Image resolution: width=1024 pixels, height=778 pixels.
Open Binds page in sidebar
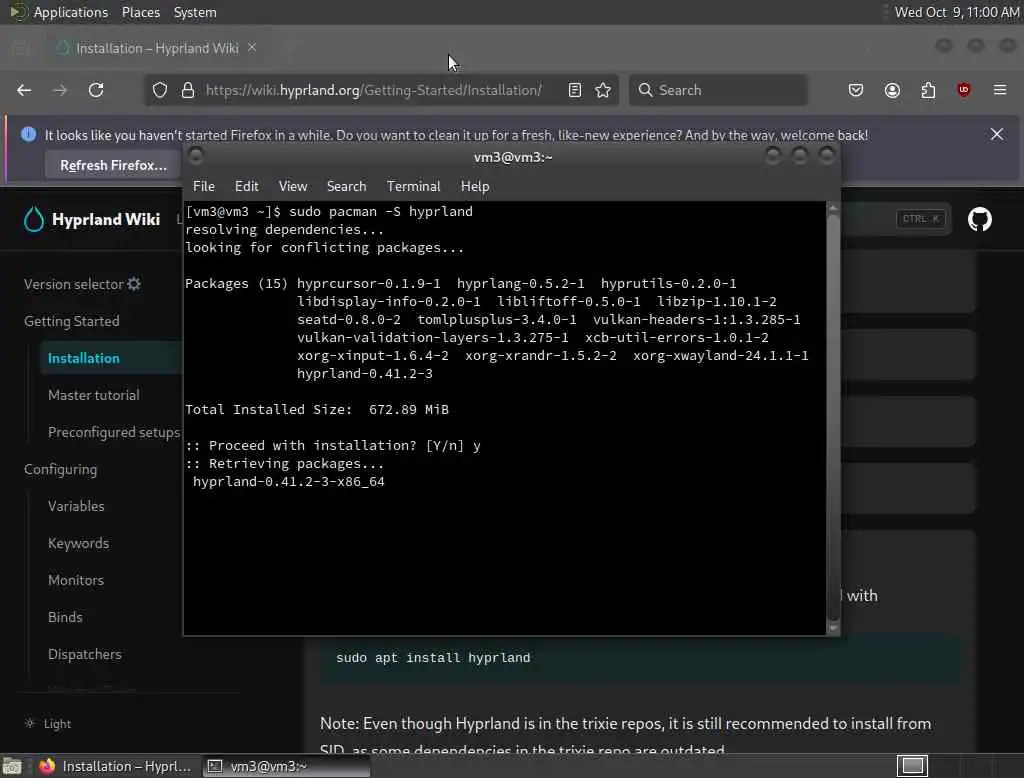pos(65,617)
